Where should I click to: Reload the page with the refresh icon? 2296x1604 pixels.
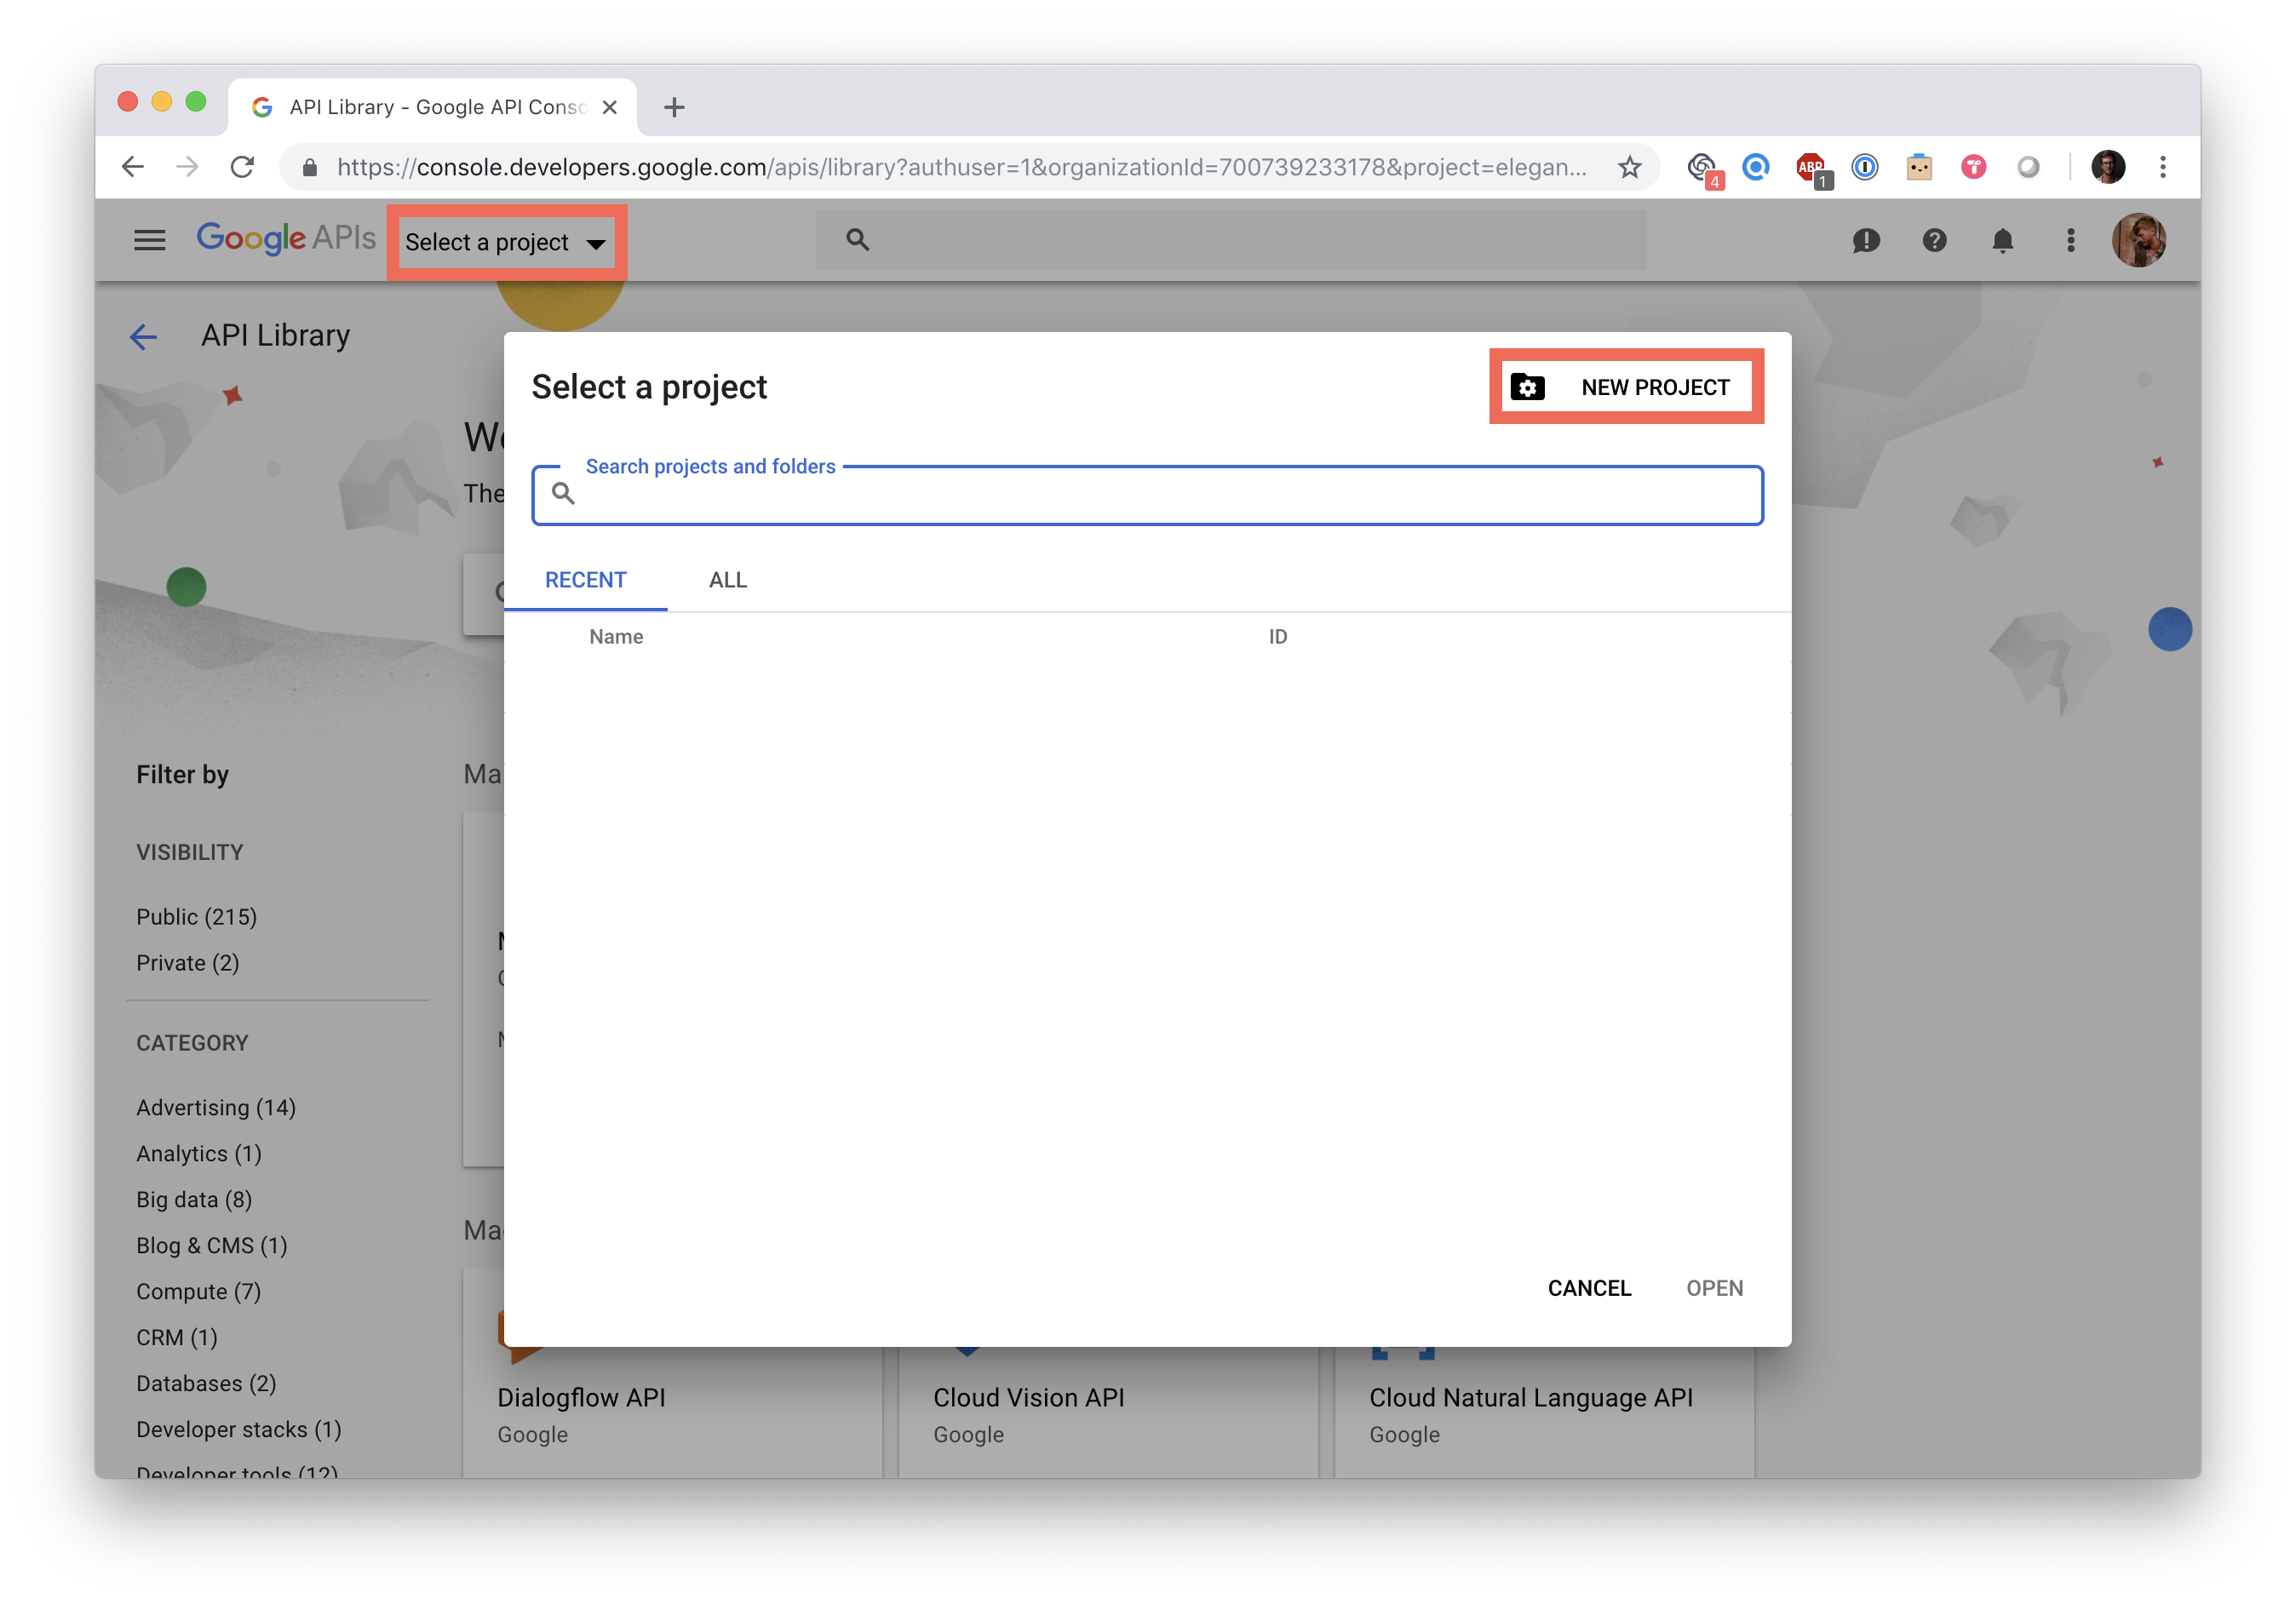(x=242, y=167)
